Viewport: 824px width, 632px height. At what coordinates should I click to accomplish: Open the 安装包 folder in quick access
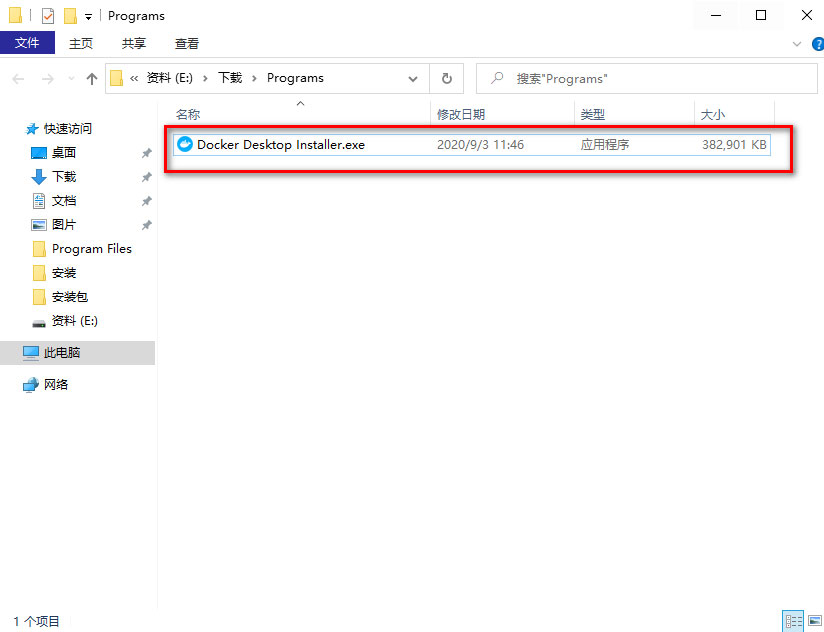[70, 297]
